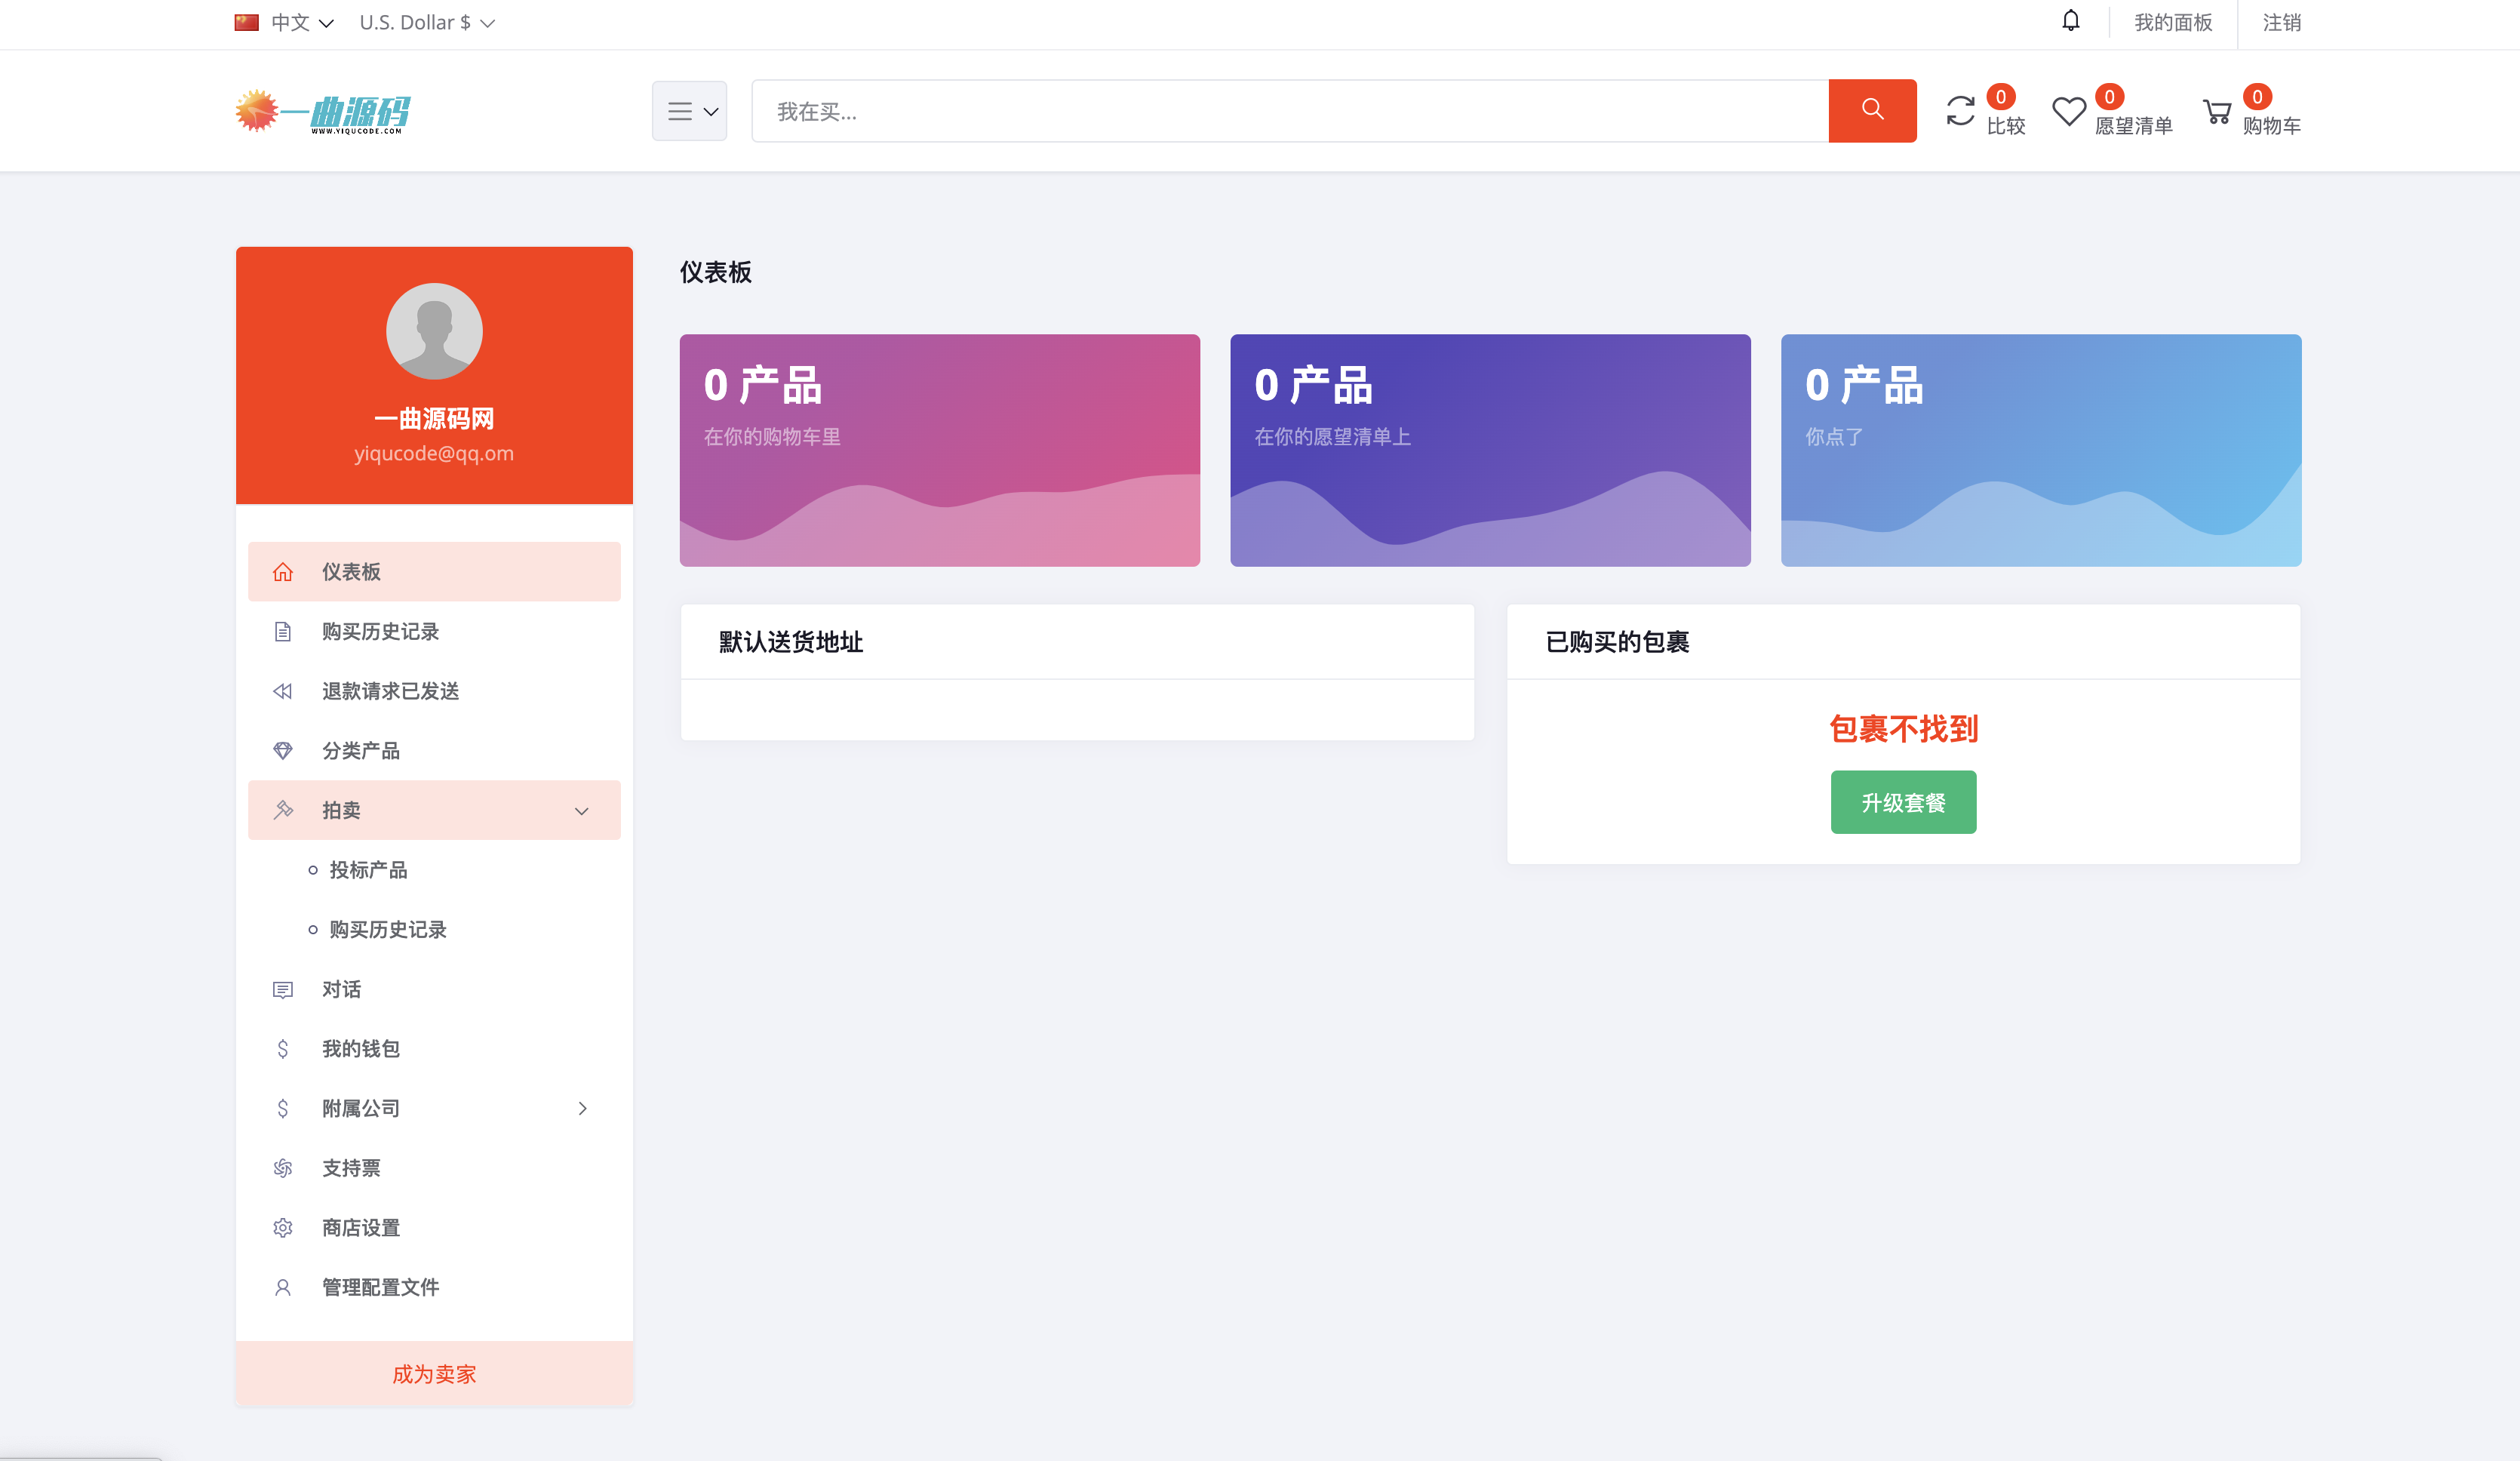Open 商店设置 menu item
This screenshot has width=2520, height=1461.
point(434,1228)
